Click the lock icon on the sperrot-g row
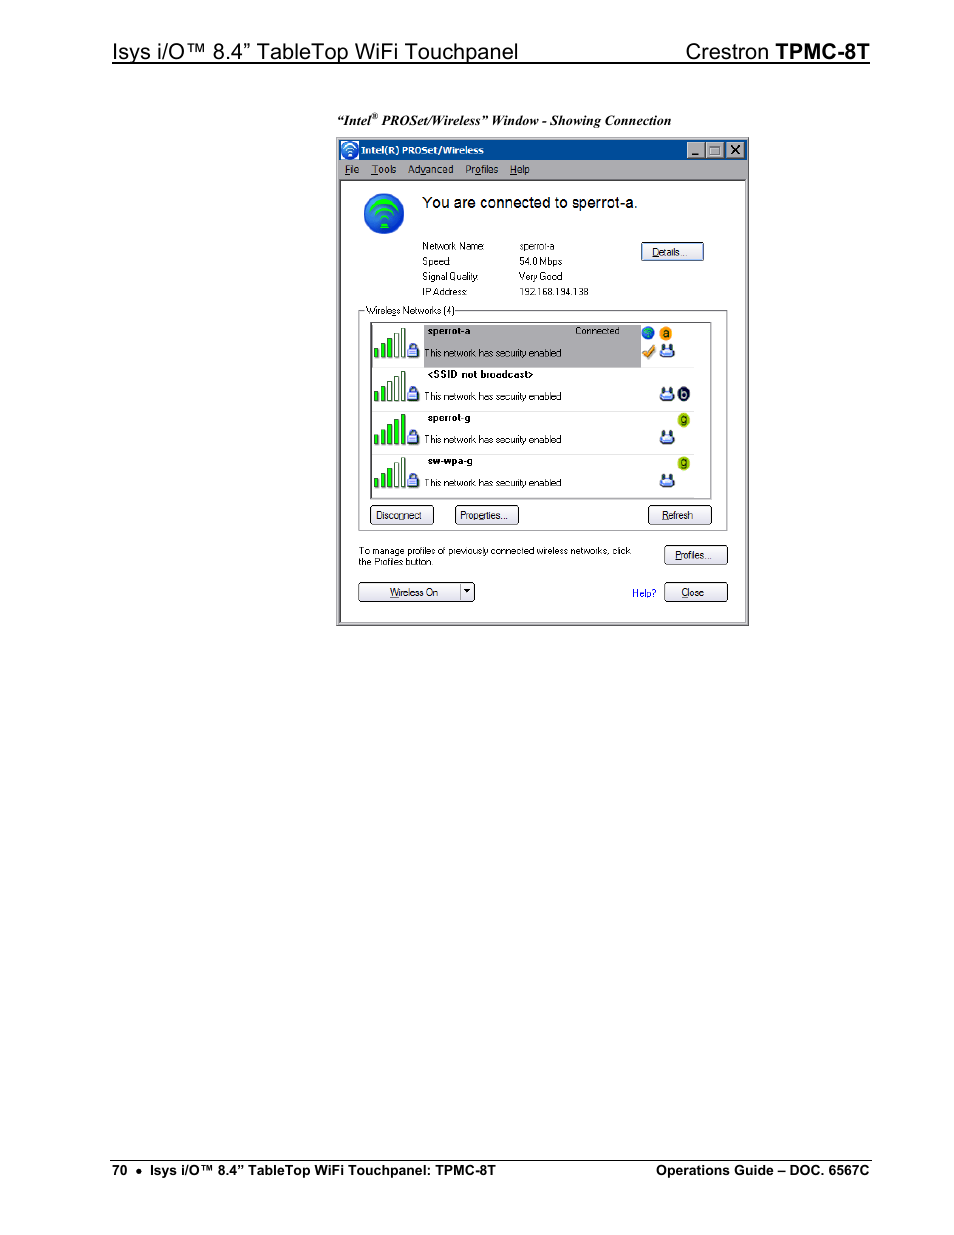 coord(413,437)
